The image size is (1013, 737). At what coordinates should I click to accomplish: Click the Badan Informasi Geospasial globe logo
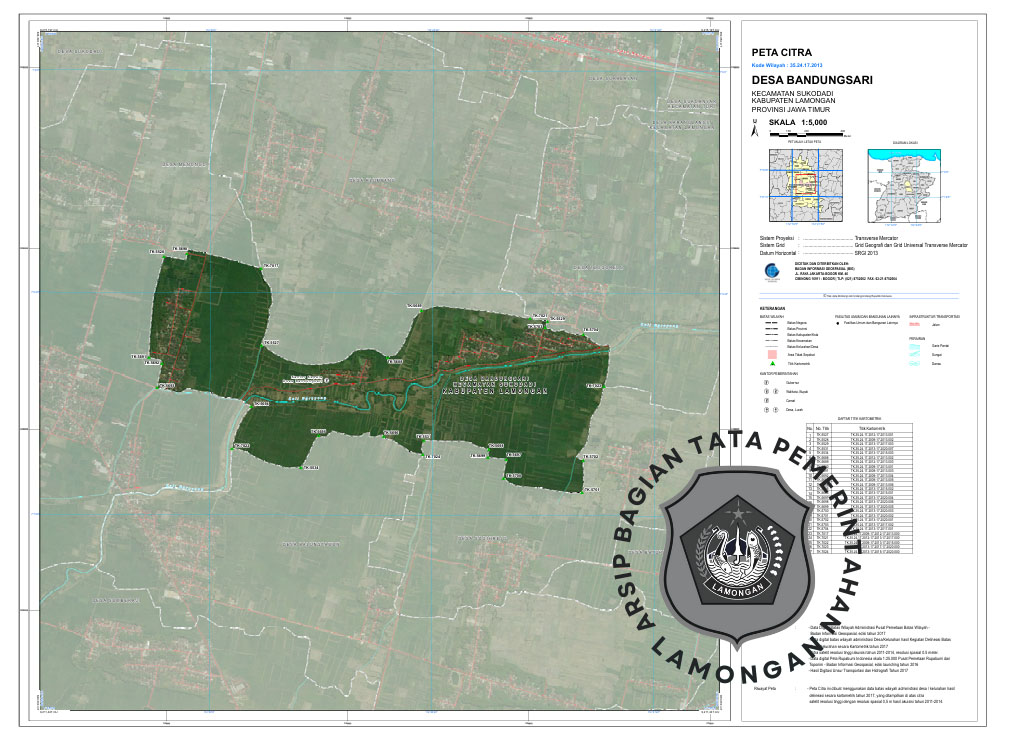769,270
